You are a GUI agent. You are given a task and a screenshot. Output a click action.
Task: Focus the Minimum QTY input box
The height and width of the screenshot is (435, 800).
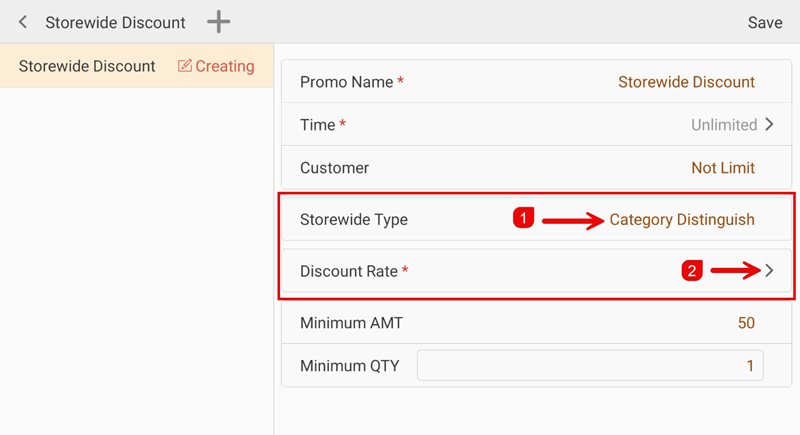point(590,366)
